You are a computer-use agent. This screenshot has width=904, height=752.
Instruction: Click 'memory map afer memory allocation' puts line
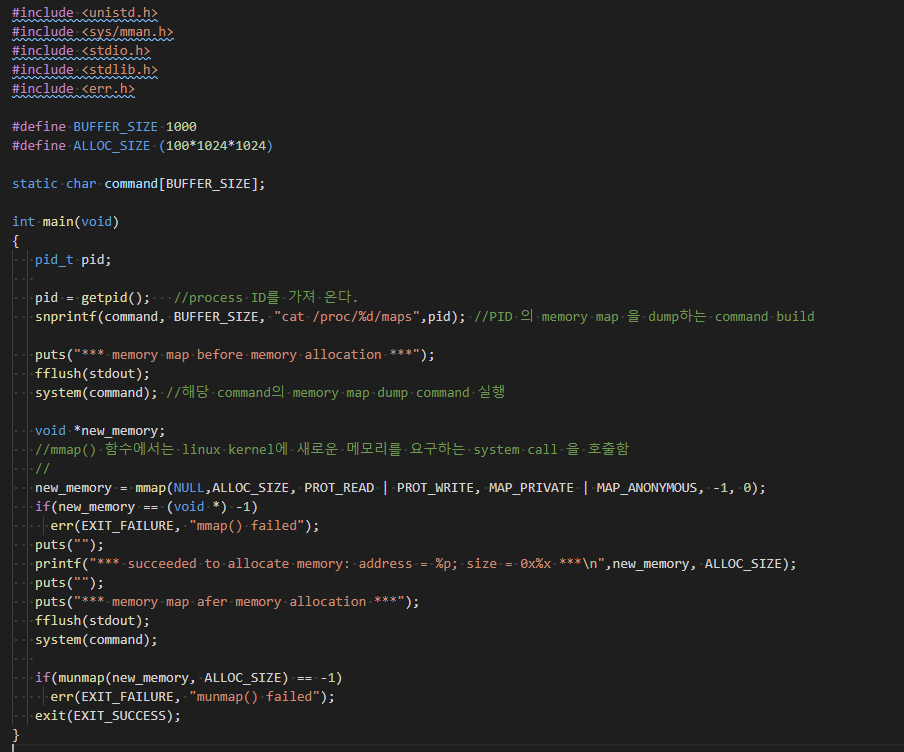tap(227, 603)
